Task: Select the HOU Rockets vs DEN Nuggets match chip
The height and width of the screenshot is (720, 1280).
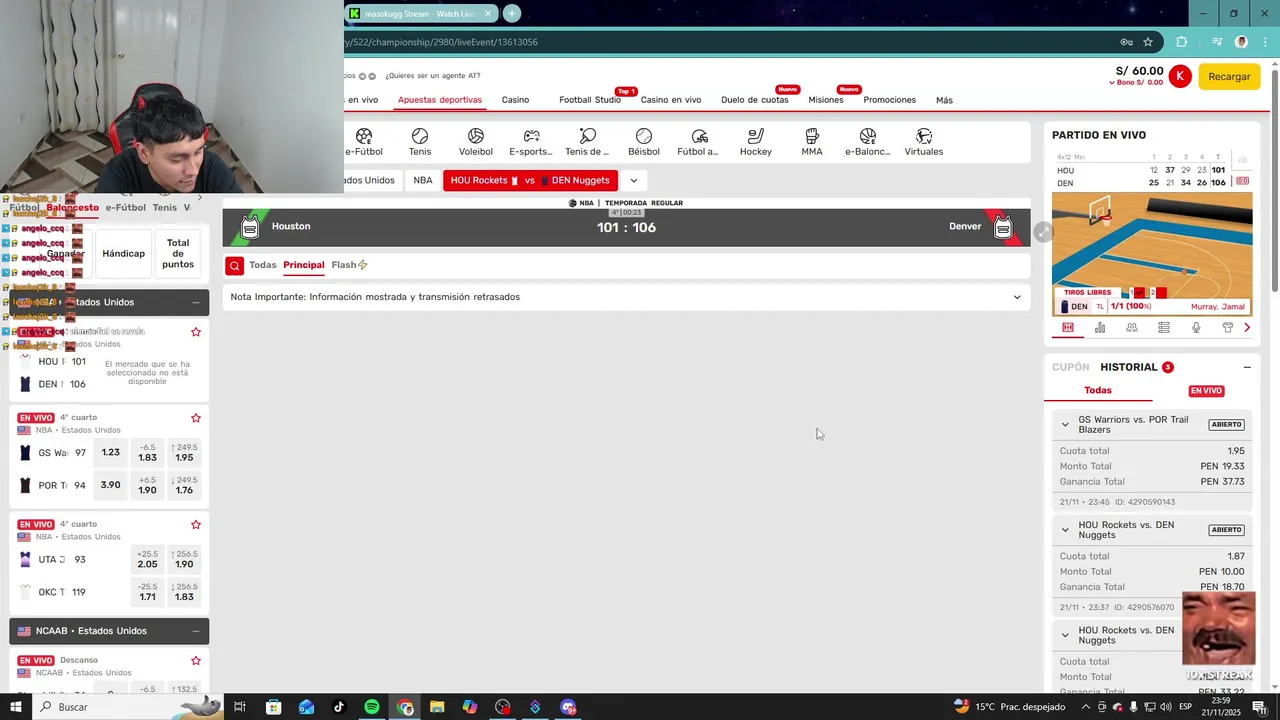Action: coord(530,180)
